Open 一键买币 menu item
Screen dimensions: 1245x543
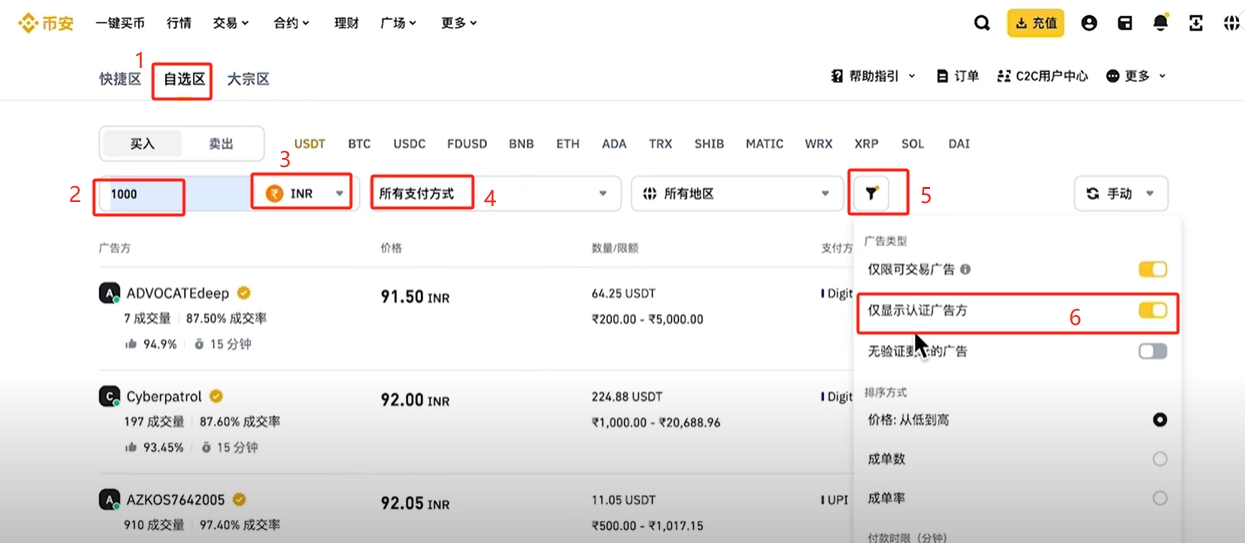(x=120, y=23)
